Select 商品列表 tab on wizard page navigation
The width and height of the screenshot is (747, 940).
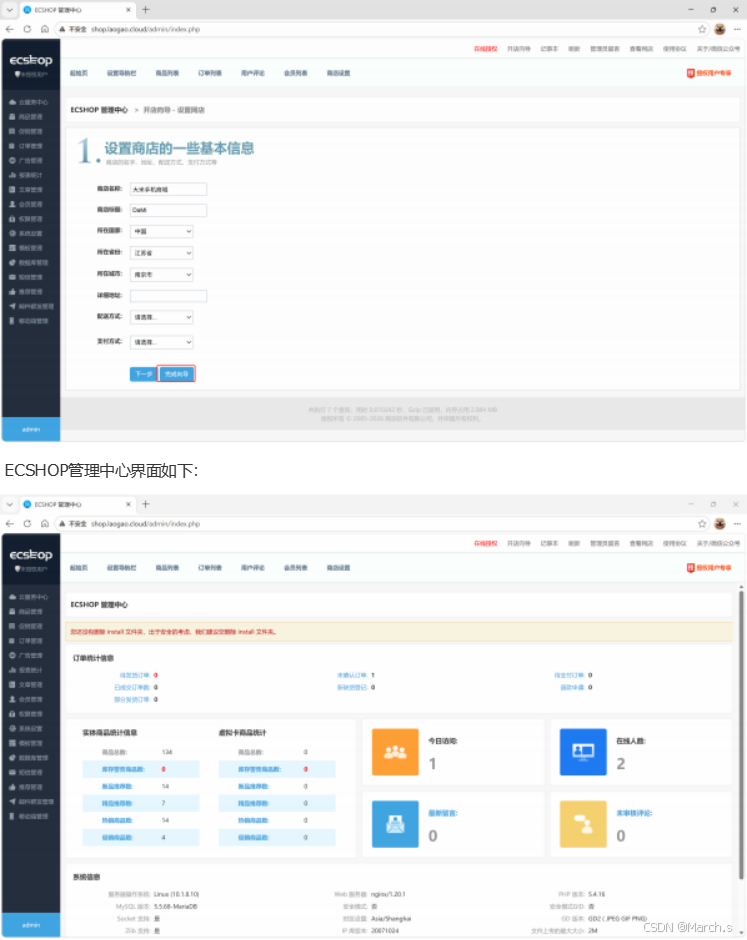[167, 73]
